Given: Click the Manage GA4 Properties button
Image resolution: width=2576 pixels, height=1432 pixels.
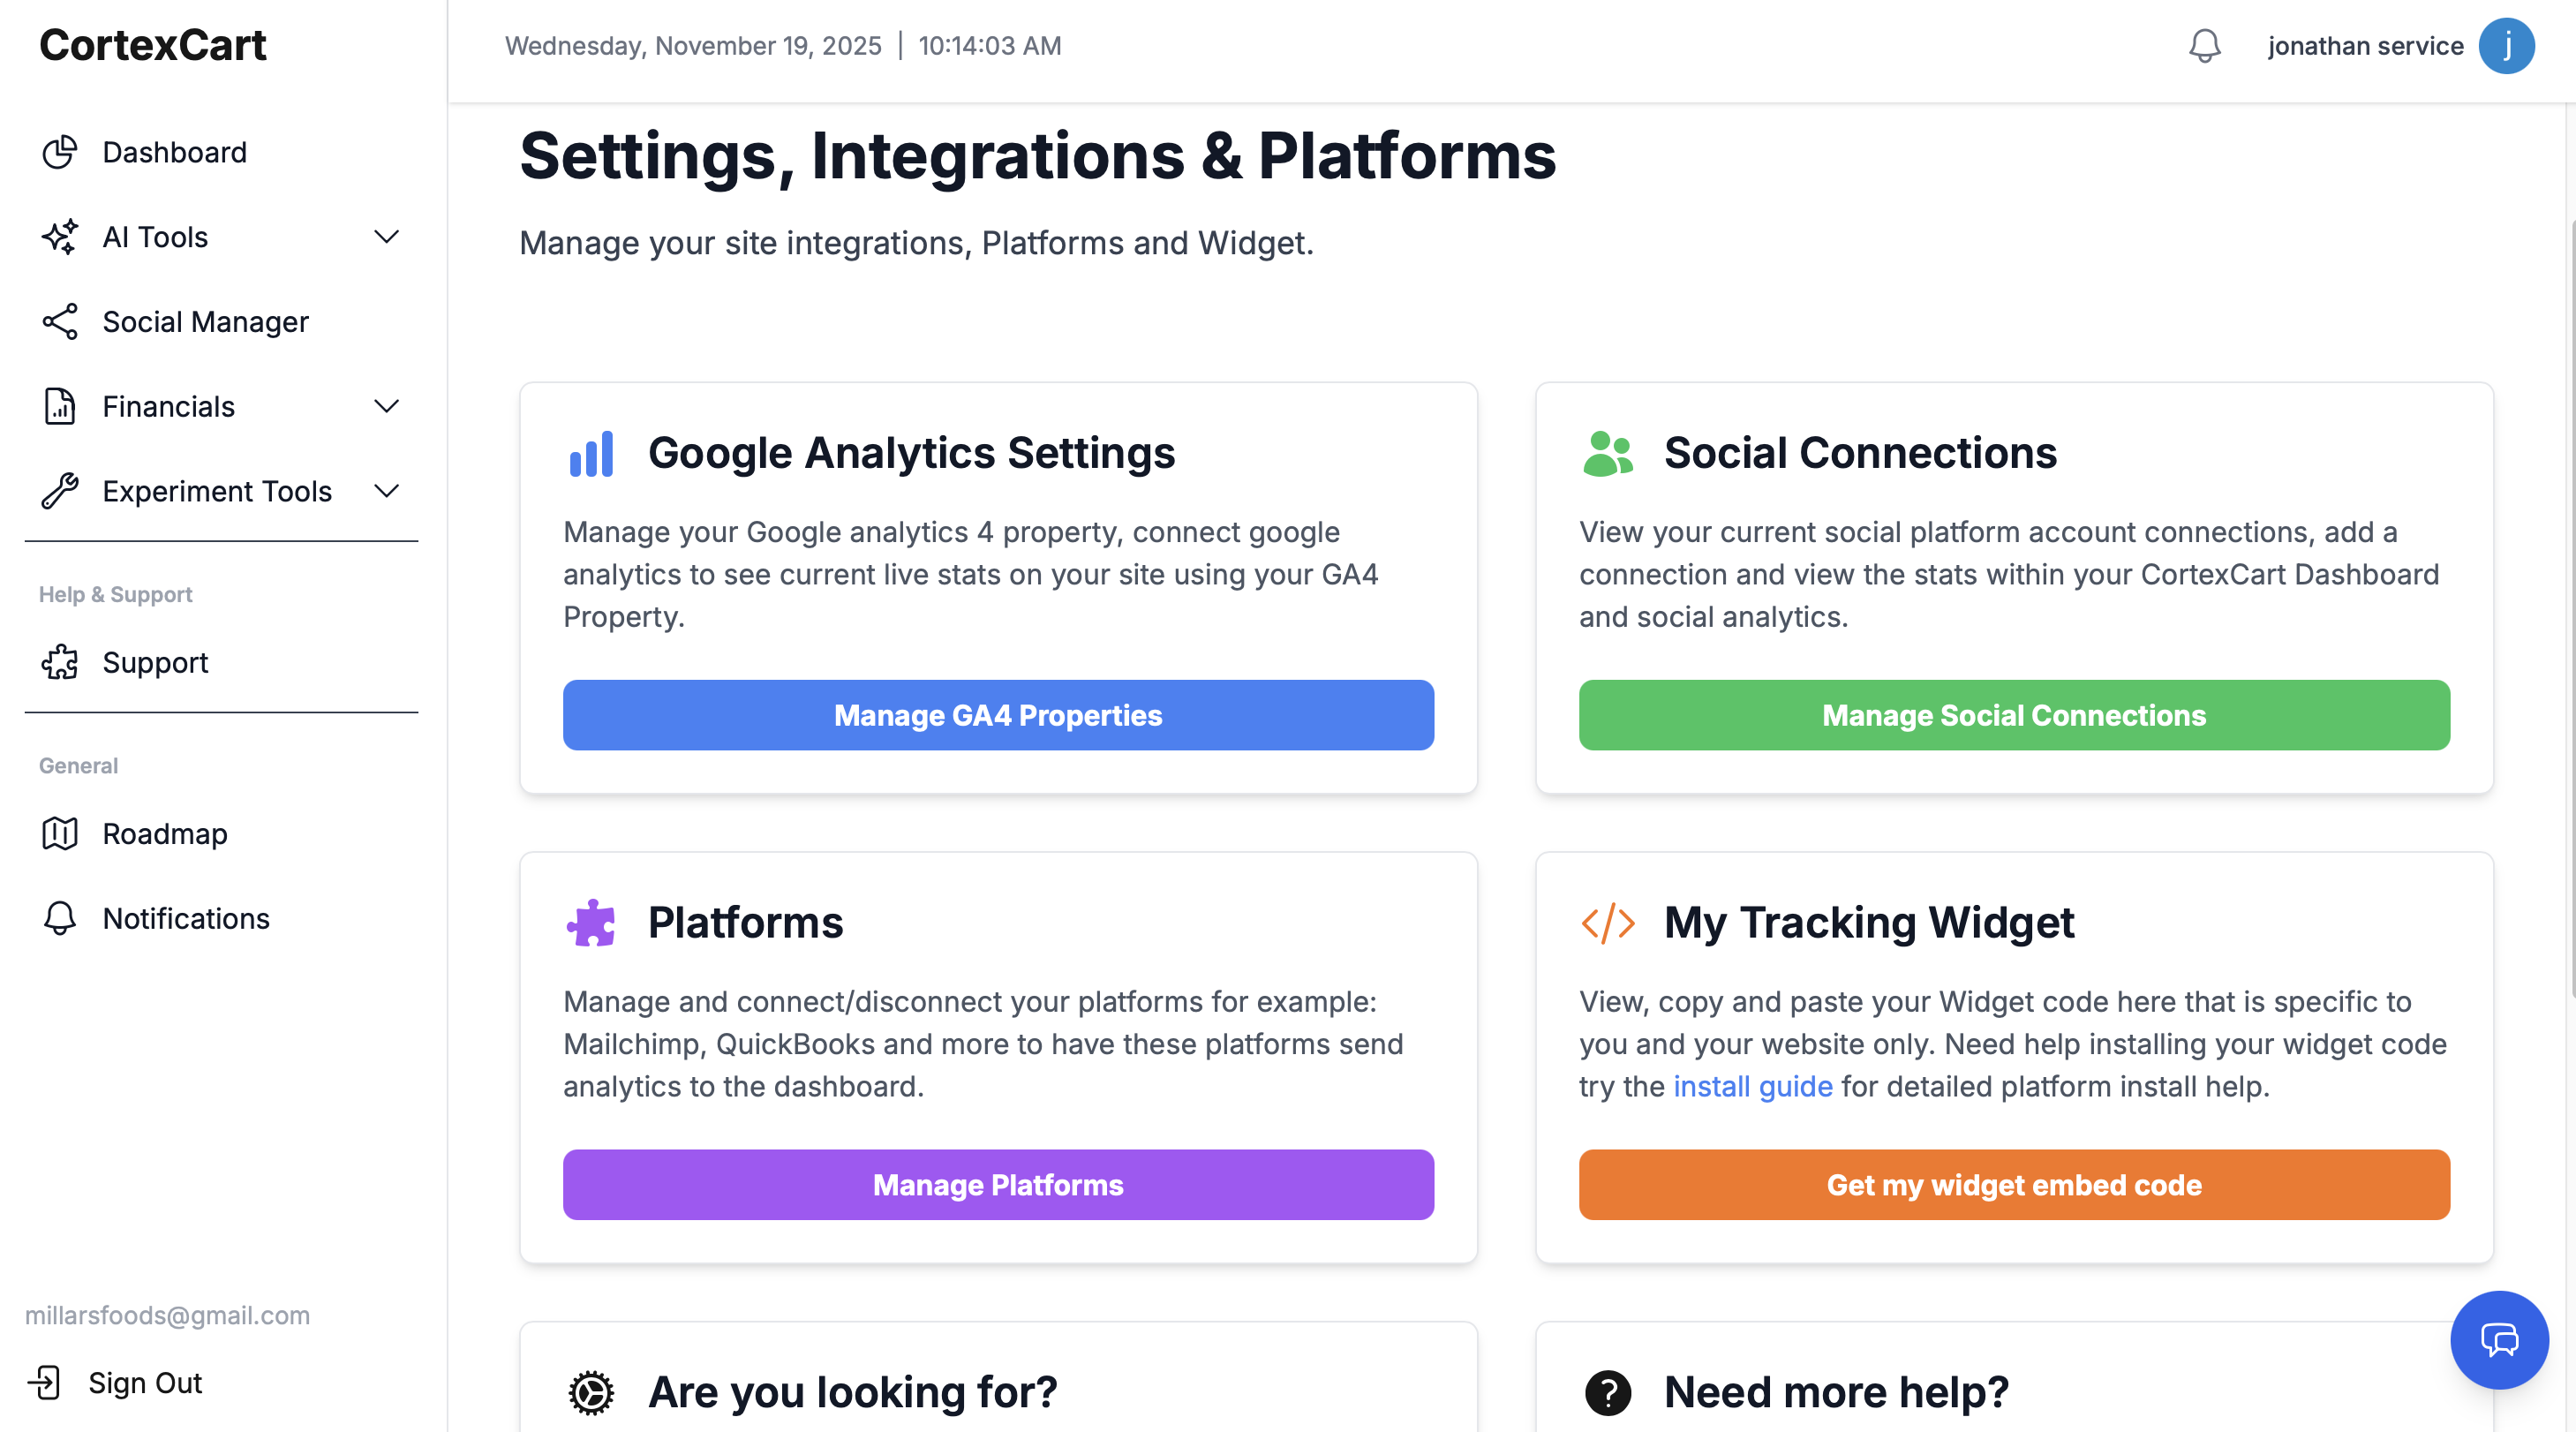Looking at the screenshot, I should coord(997,715).
